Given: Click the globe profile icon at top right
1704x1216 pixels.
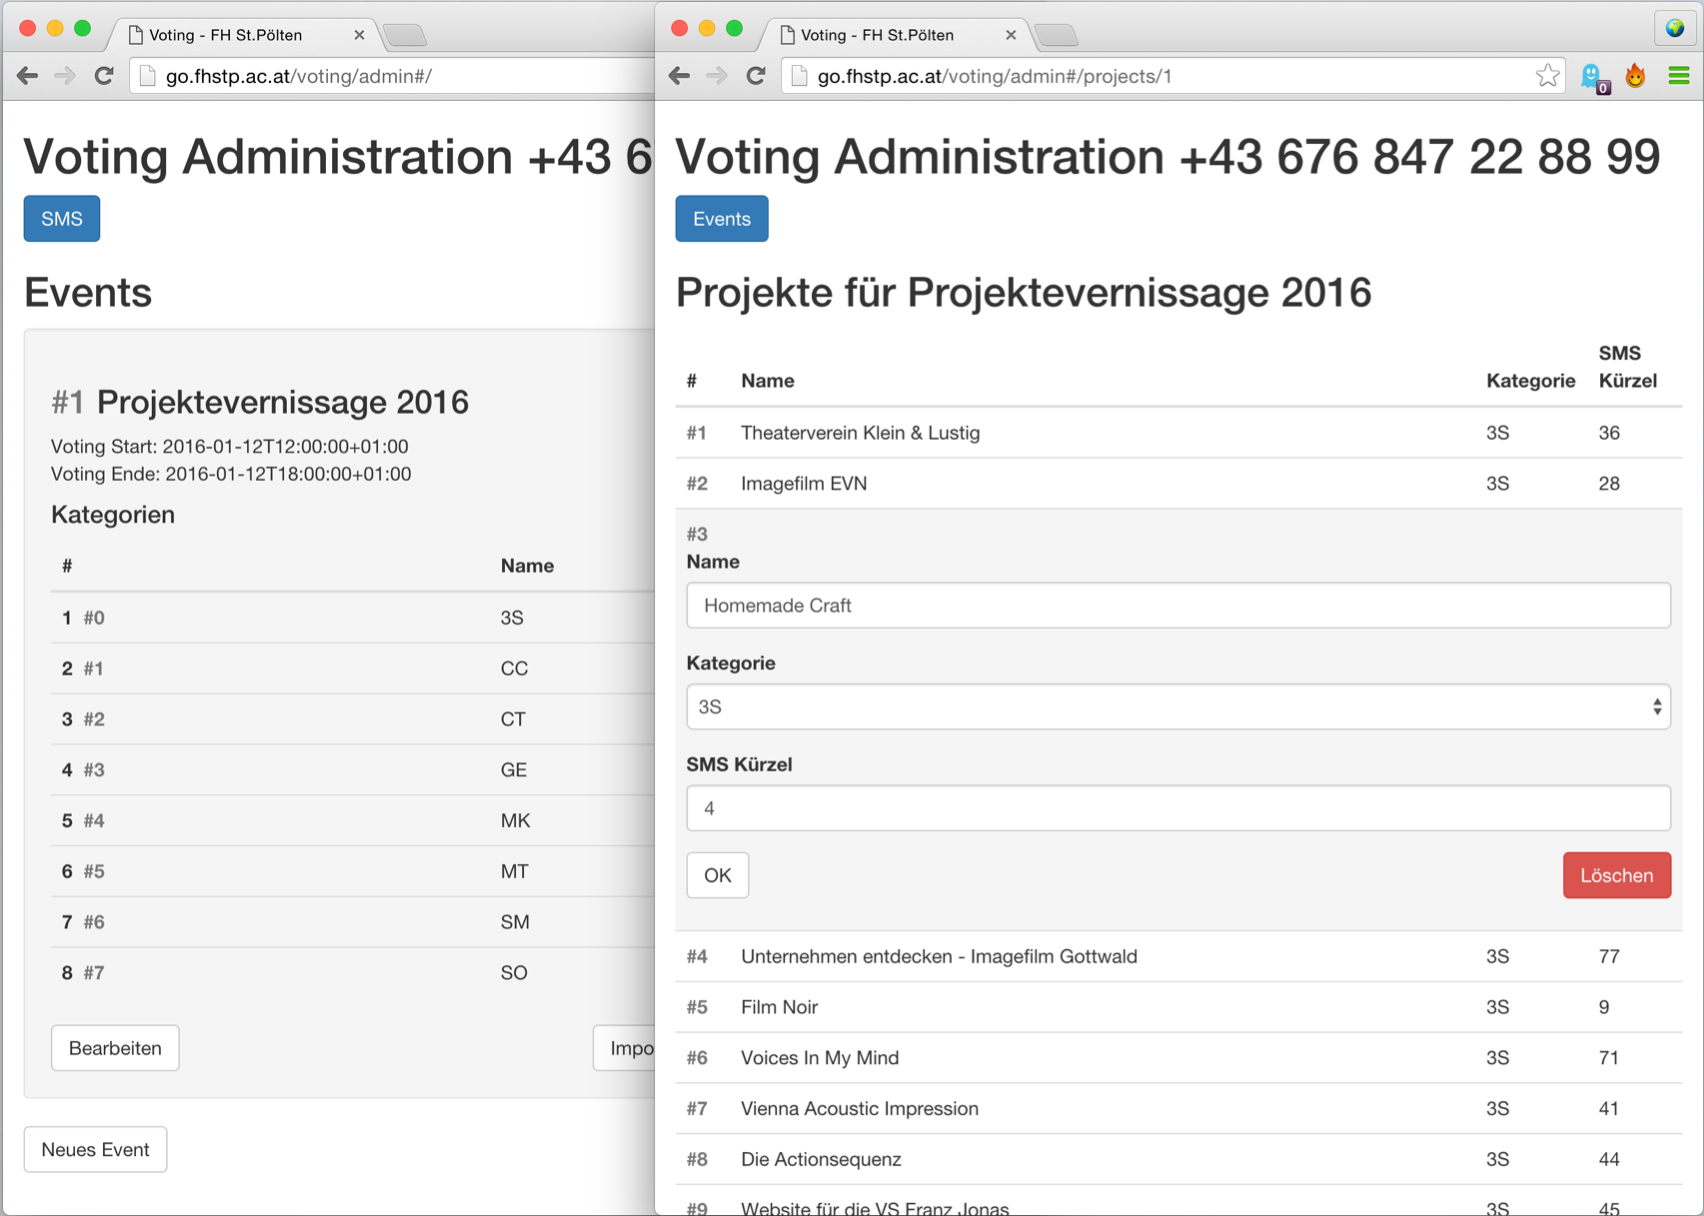Looking at the screenshot, I should pyautogui.click(x=1676, y=28).
